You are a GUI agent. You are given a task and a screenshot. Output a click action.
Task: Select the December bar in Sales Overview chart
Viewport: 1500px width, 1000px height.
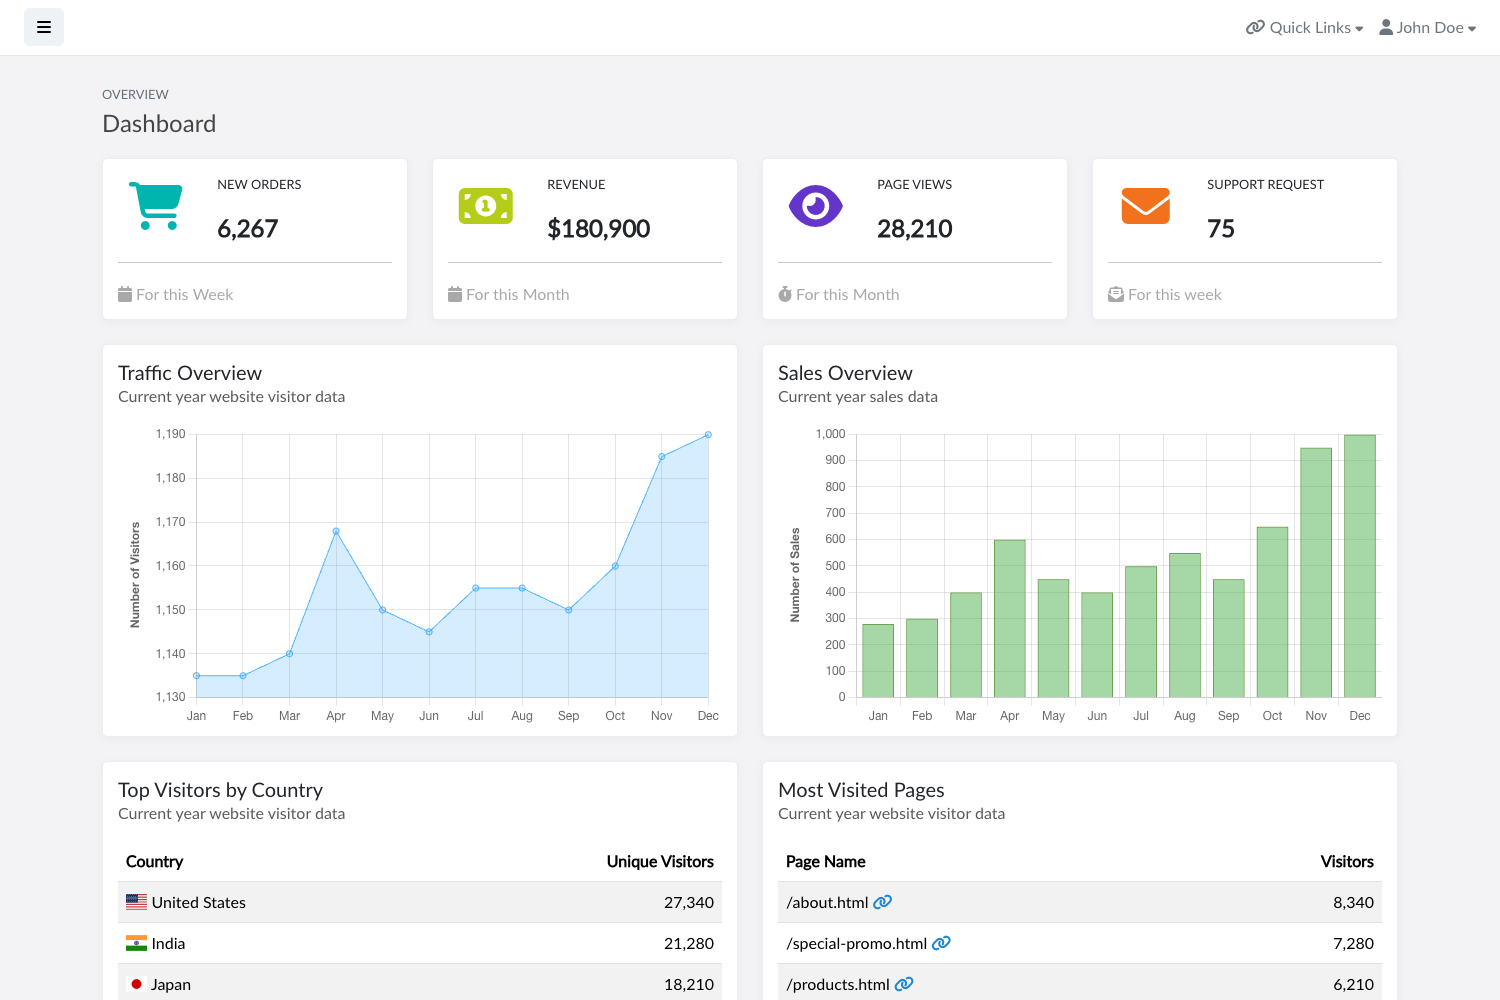click(x=1359, y=565)
